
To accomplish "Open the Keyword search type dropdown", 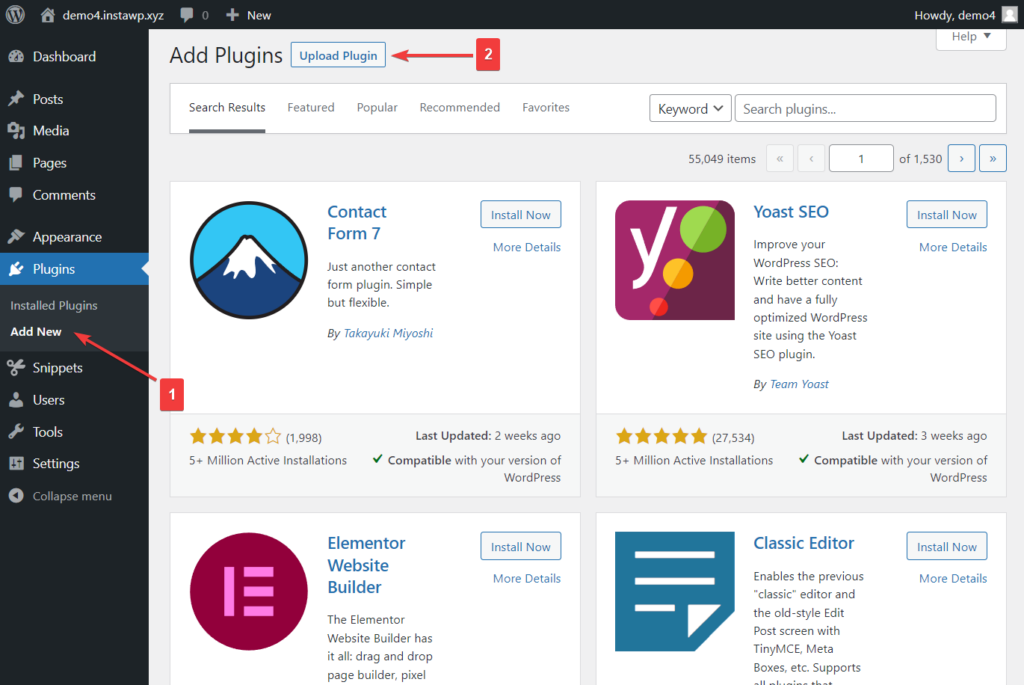I will (690, 108).
